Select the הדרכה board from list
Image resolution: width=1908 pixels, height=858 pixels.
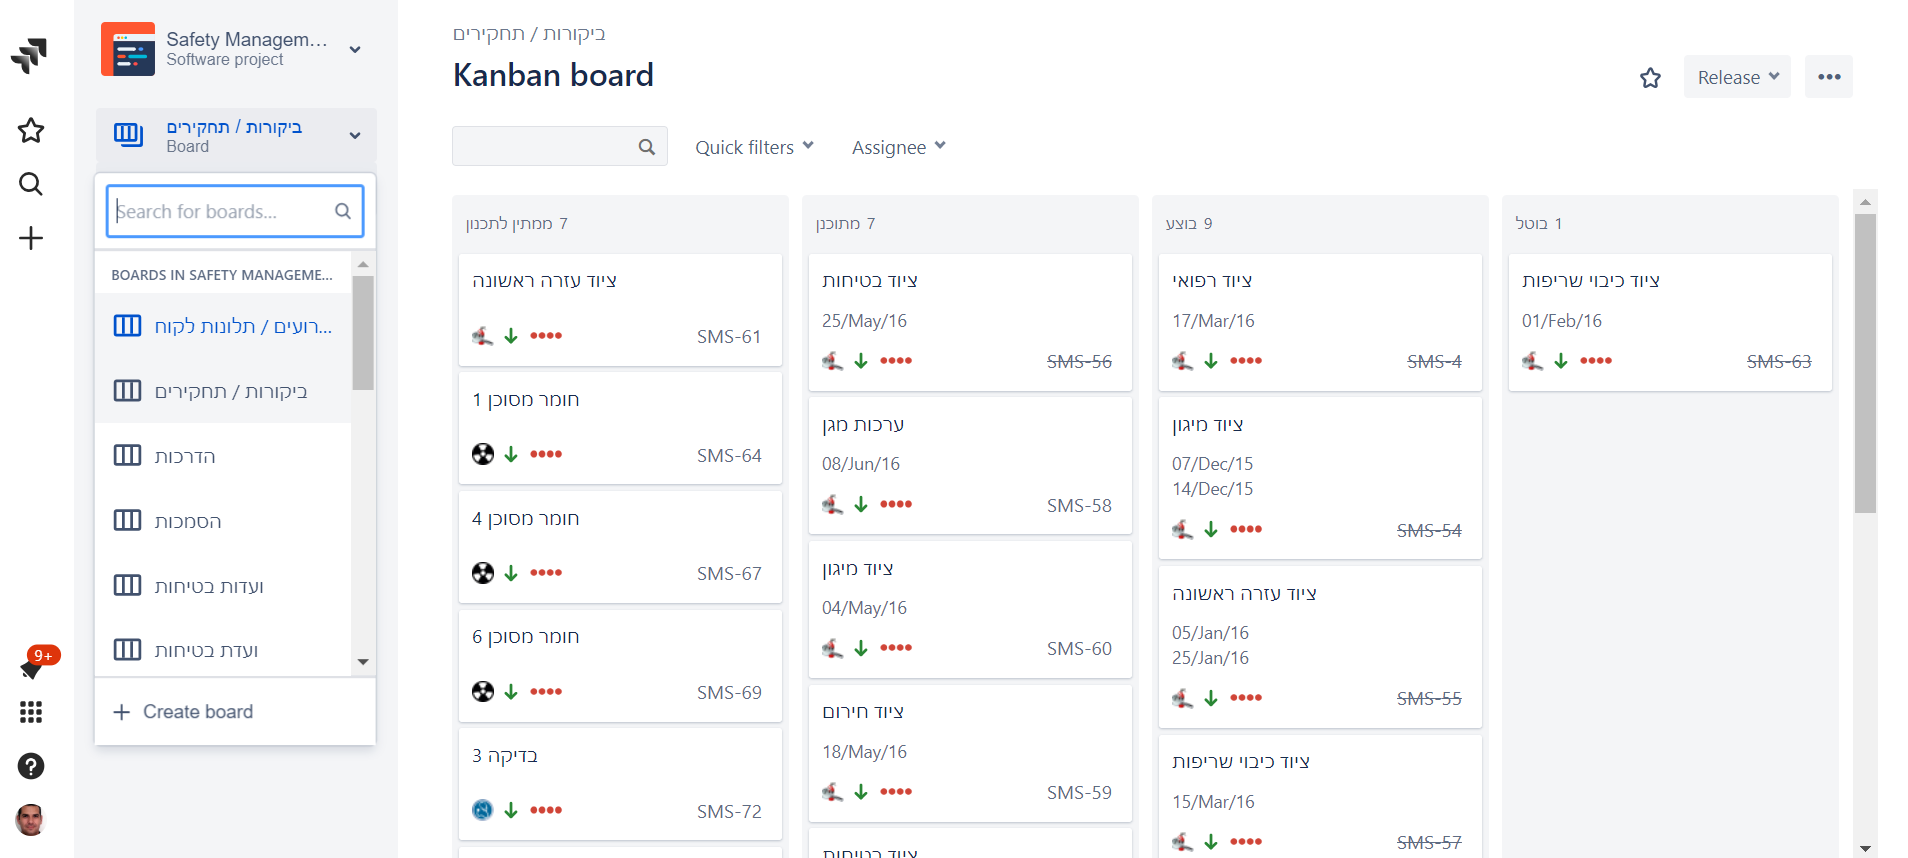185,456
